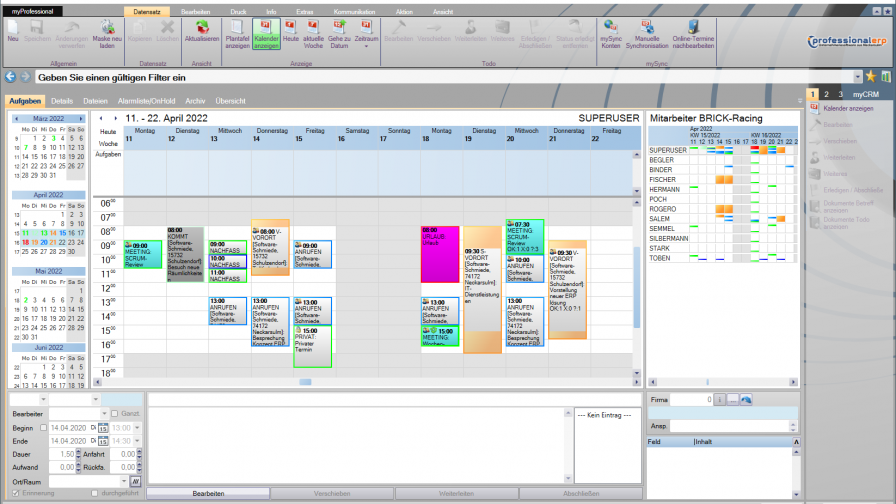Click the yellow favorites star icon
The height and width of the screenshot is (504, 896).
click(871, 76)
